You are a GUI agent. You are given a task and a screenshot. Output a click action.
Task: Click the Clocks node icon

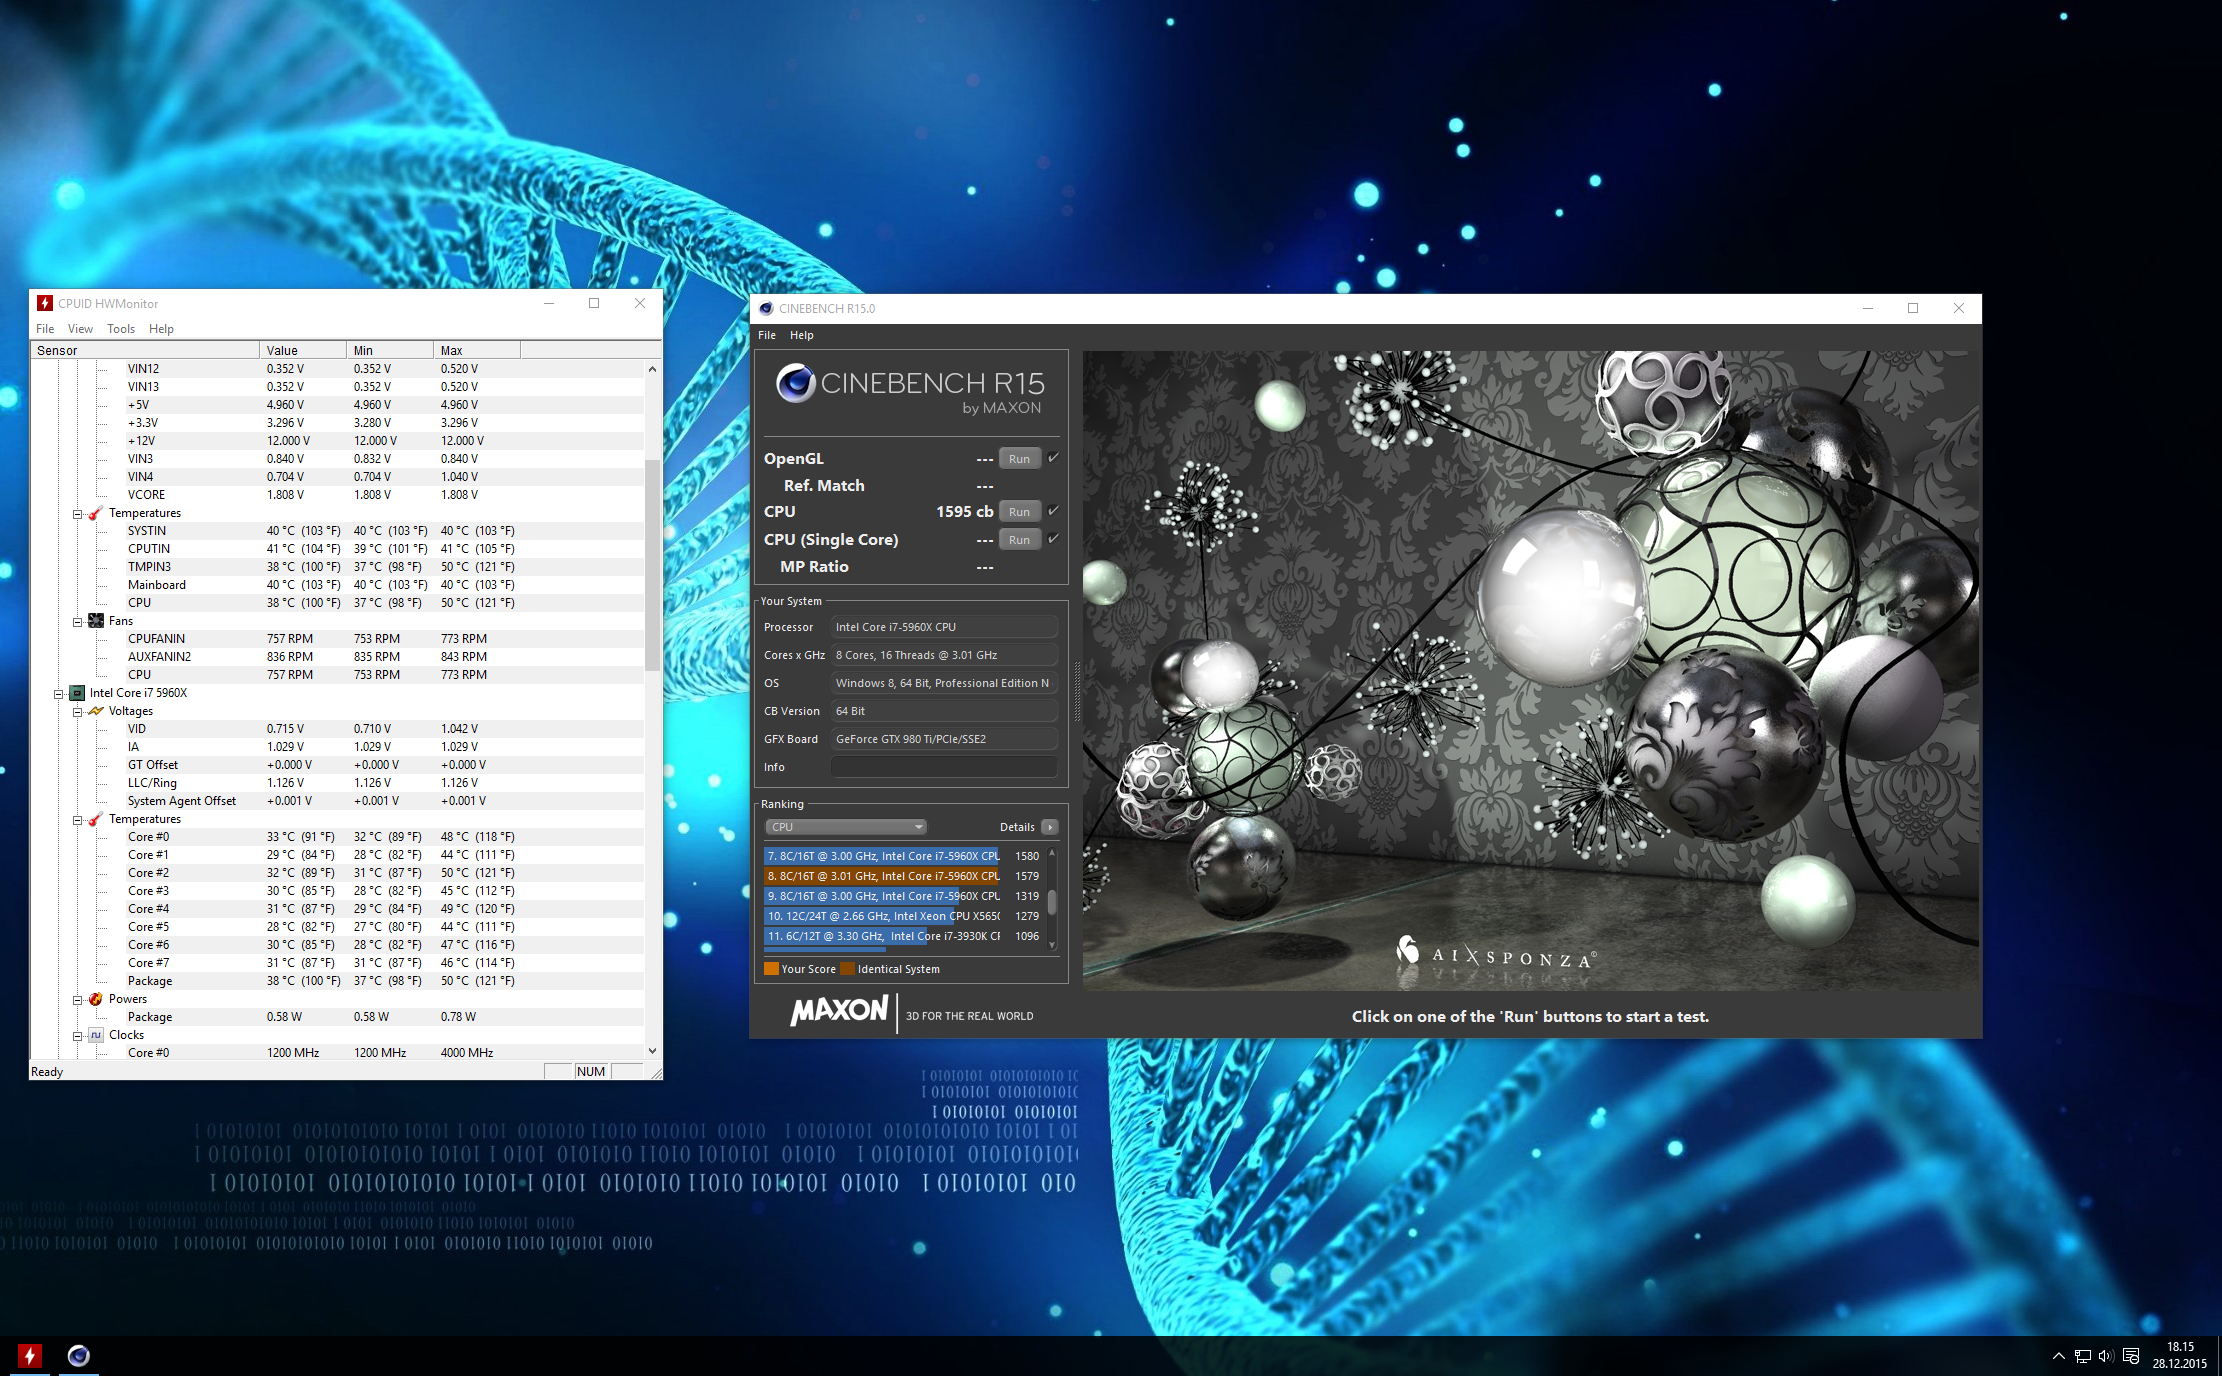pos(96,1035)
